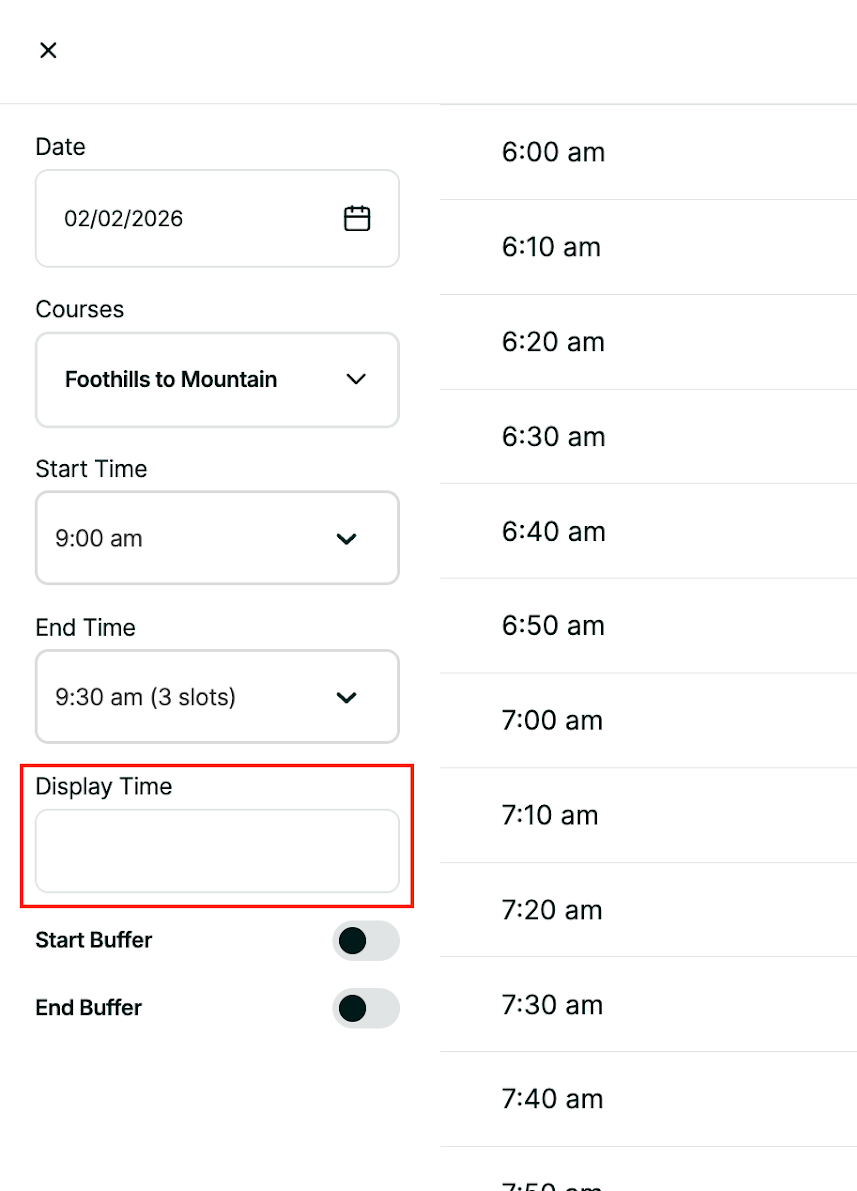Open the Courses selector showing Foothills to Mountain
Viewport: 857px width, 1191px height.
[x=217, y=380]
